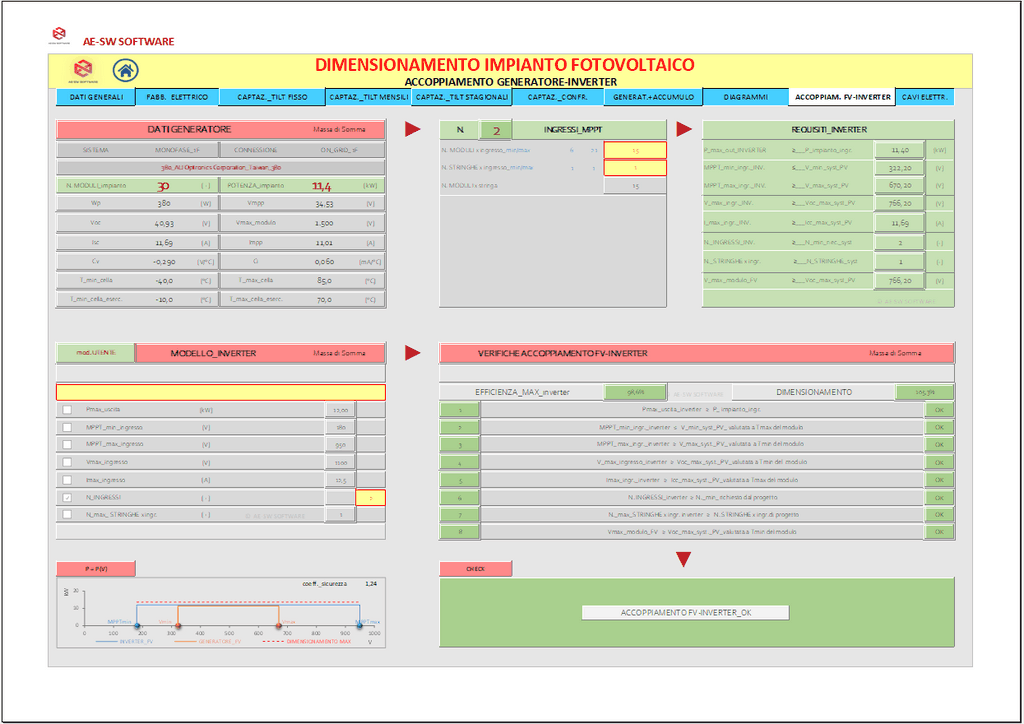The image size is (1024, 724).
Task: Go to the GENERAT.+ACCUMULO tab
Action: pyautogui.click(x=653, y=97)
